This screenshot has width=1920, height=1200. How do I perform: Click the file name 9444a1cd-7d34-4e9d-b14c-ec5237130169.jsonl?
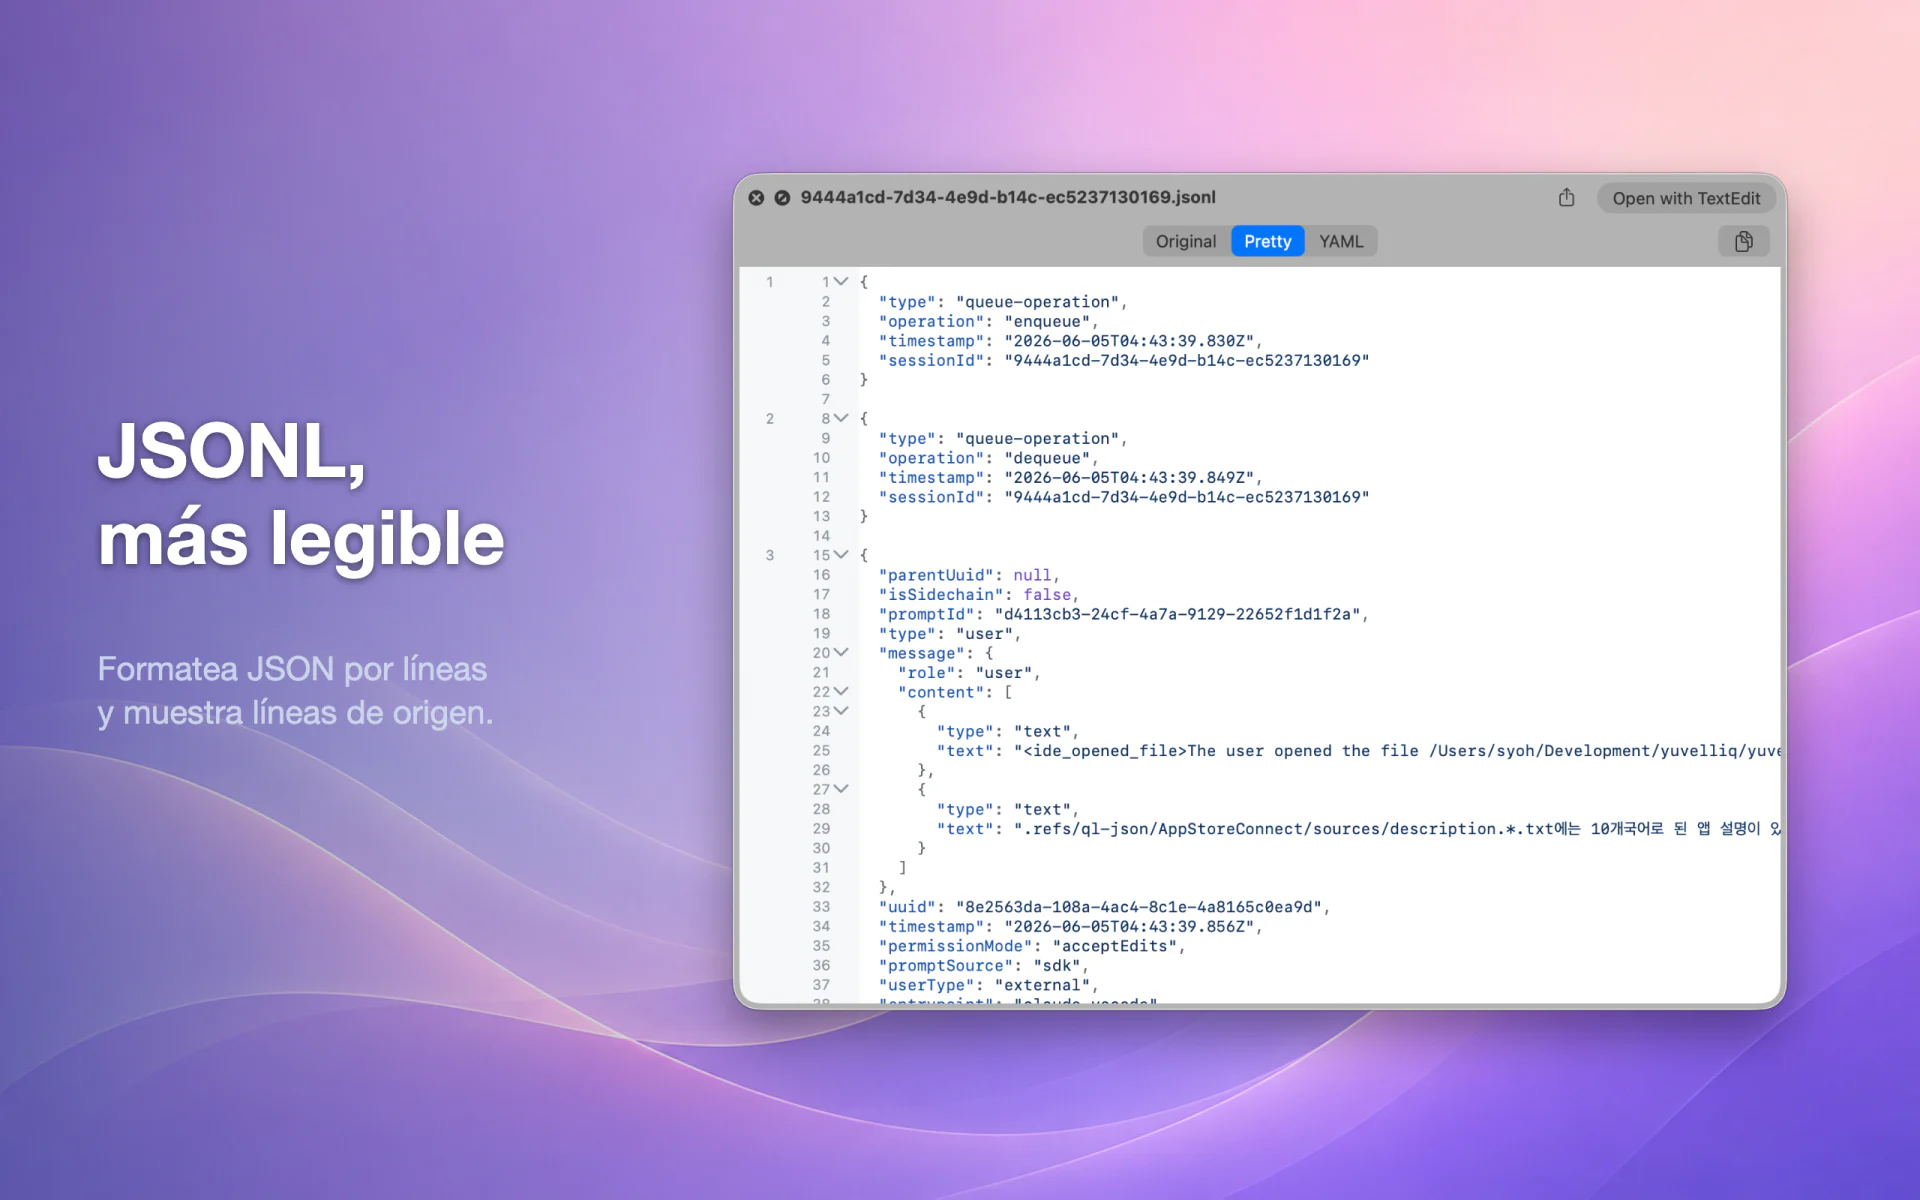tap(1008, 197)
